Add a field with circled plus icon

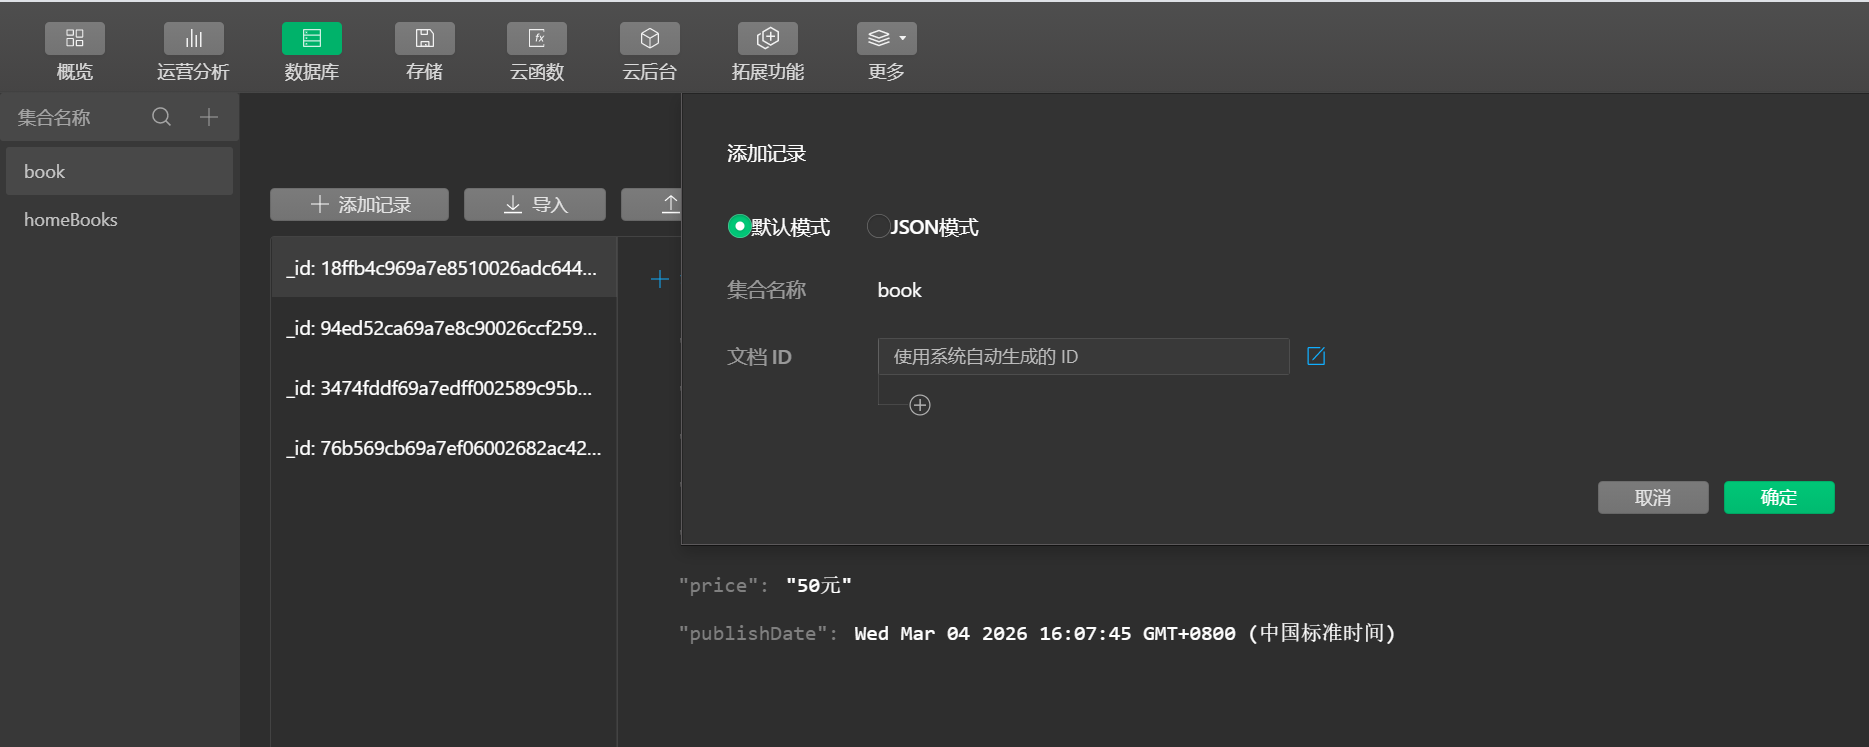tap(920, 405)
